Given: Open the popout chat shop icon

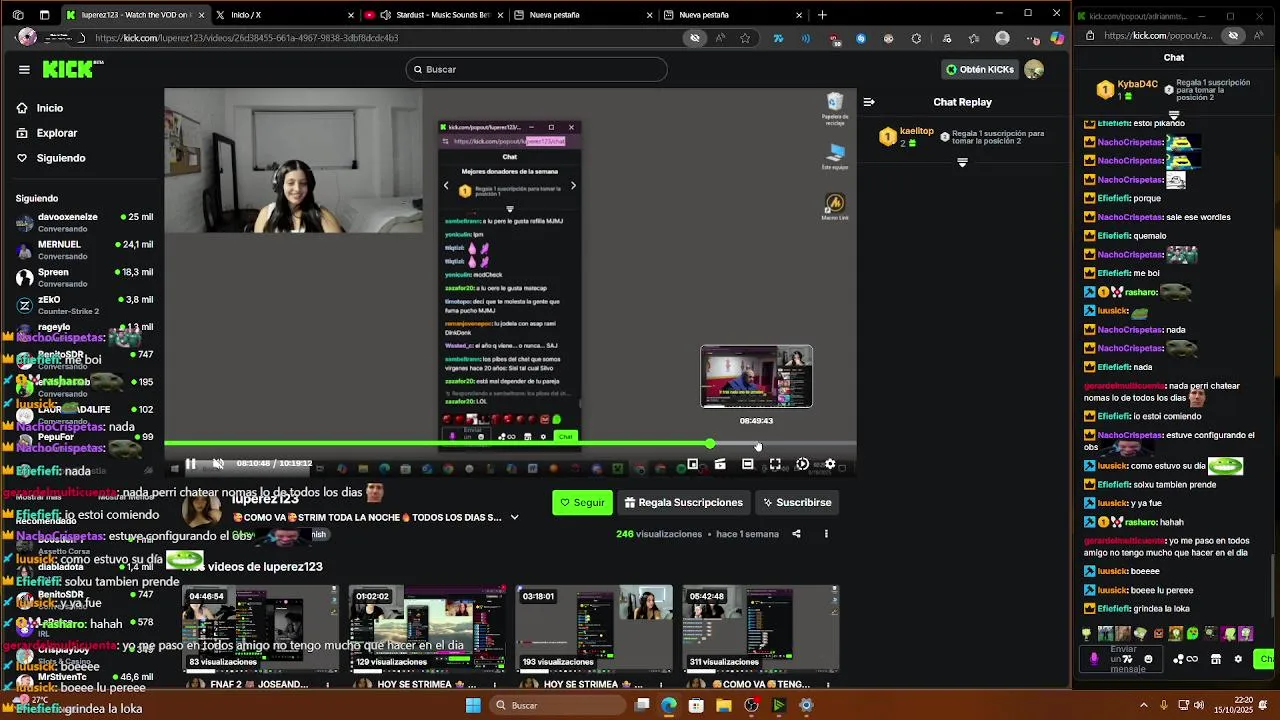Looking at the screenshot, I should (x=1216, y=659).
